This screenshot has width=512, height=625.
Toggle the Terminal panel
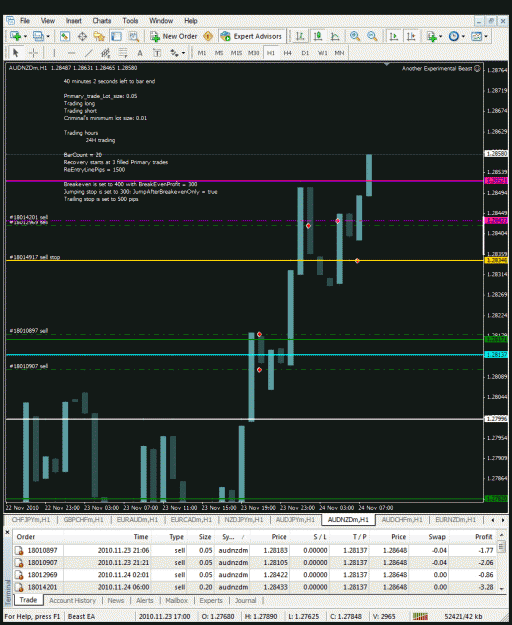pos(116,36)
